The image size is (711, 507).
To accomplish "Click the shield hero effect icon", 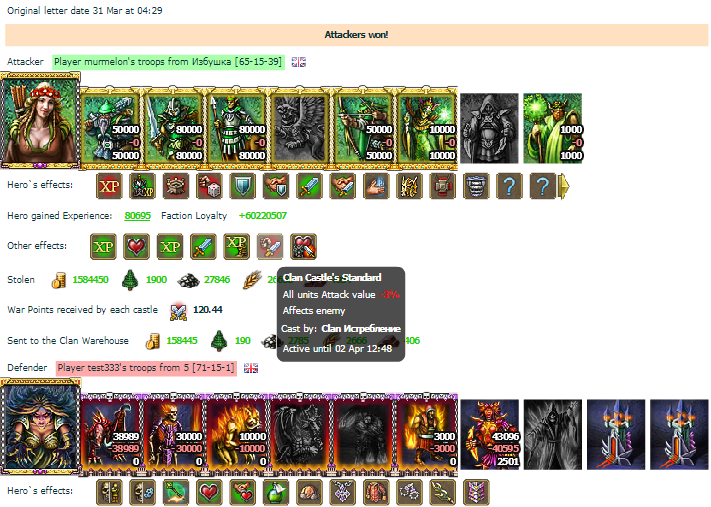I will (x=243, y=186).
